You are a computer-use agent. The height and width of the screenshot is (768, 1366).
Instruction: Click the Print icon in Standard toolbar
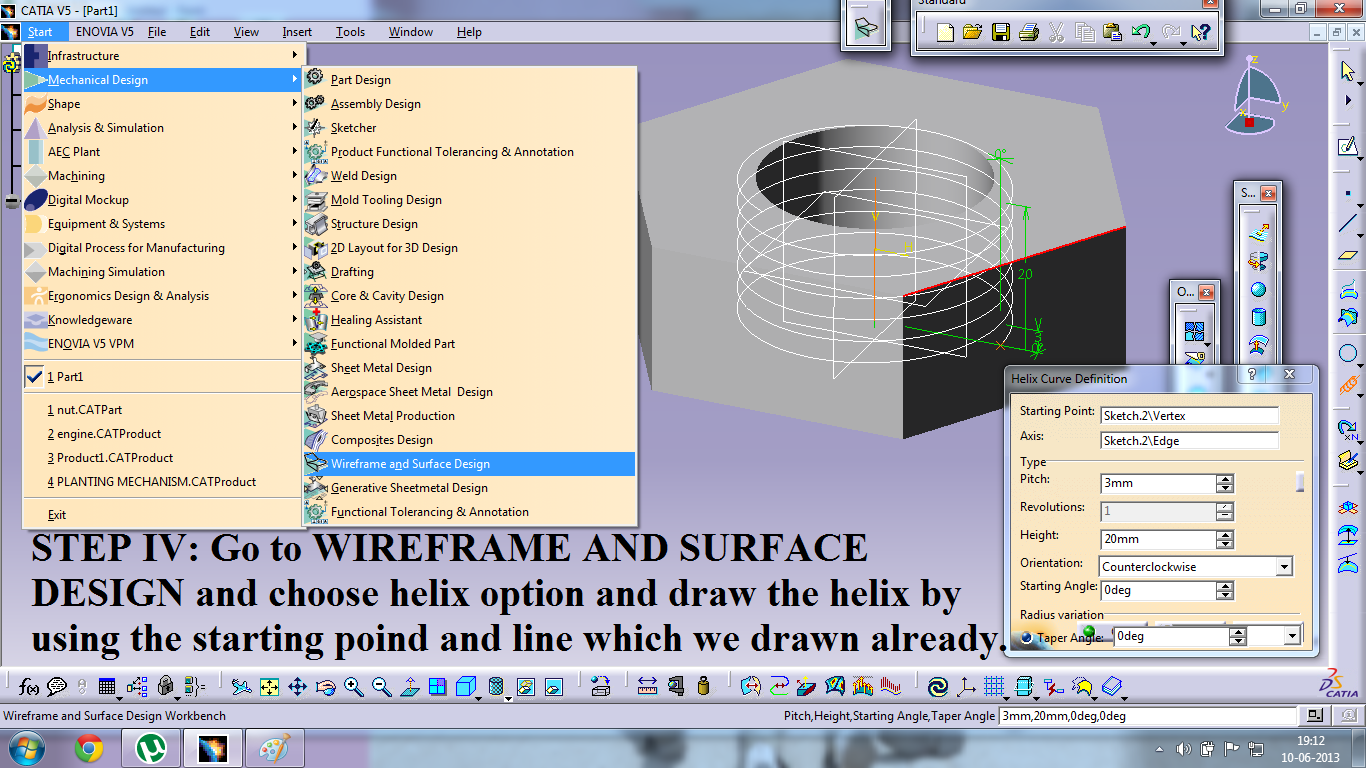pos(1028,33)
